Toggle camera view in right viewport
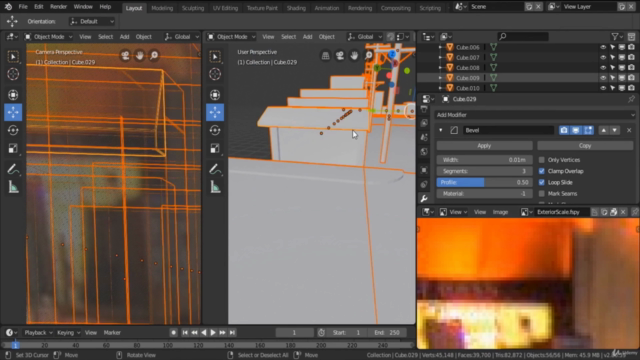Image resolution: width=640 pixels, height=360 pixels. coord(340,56)
